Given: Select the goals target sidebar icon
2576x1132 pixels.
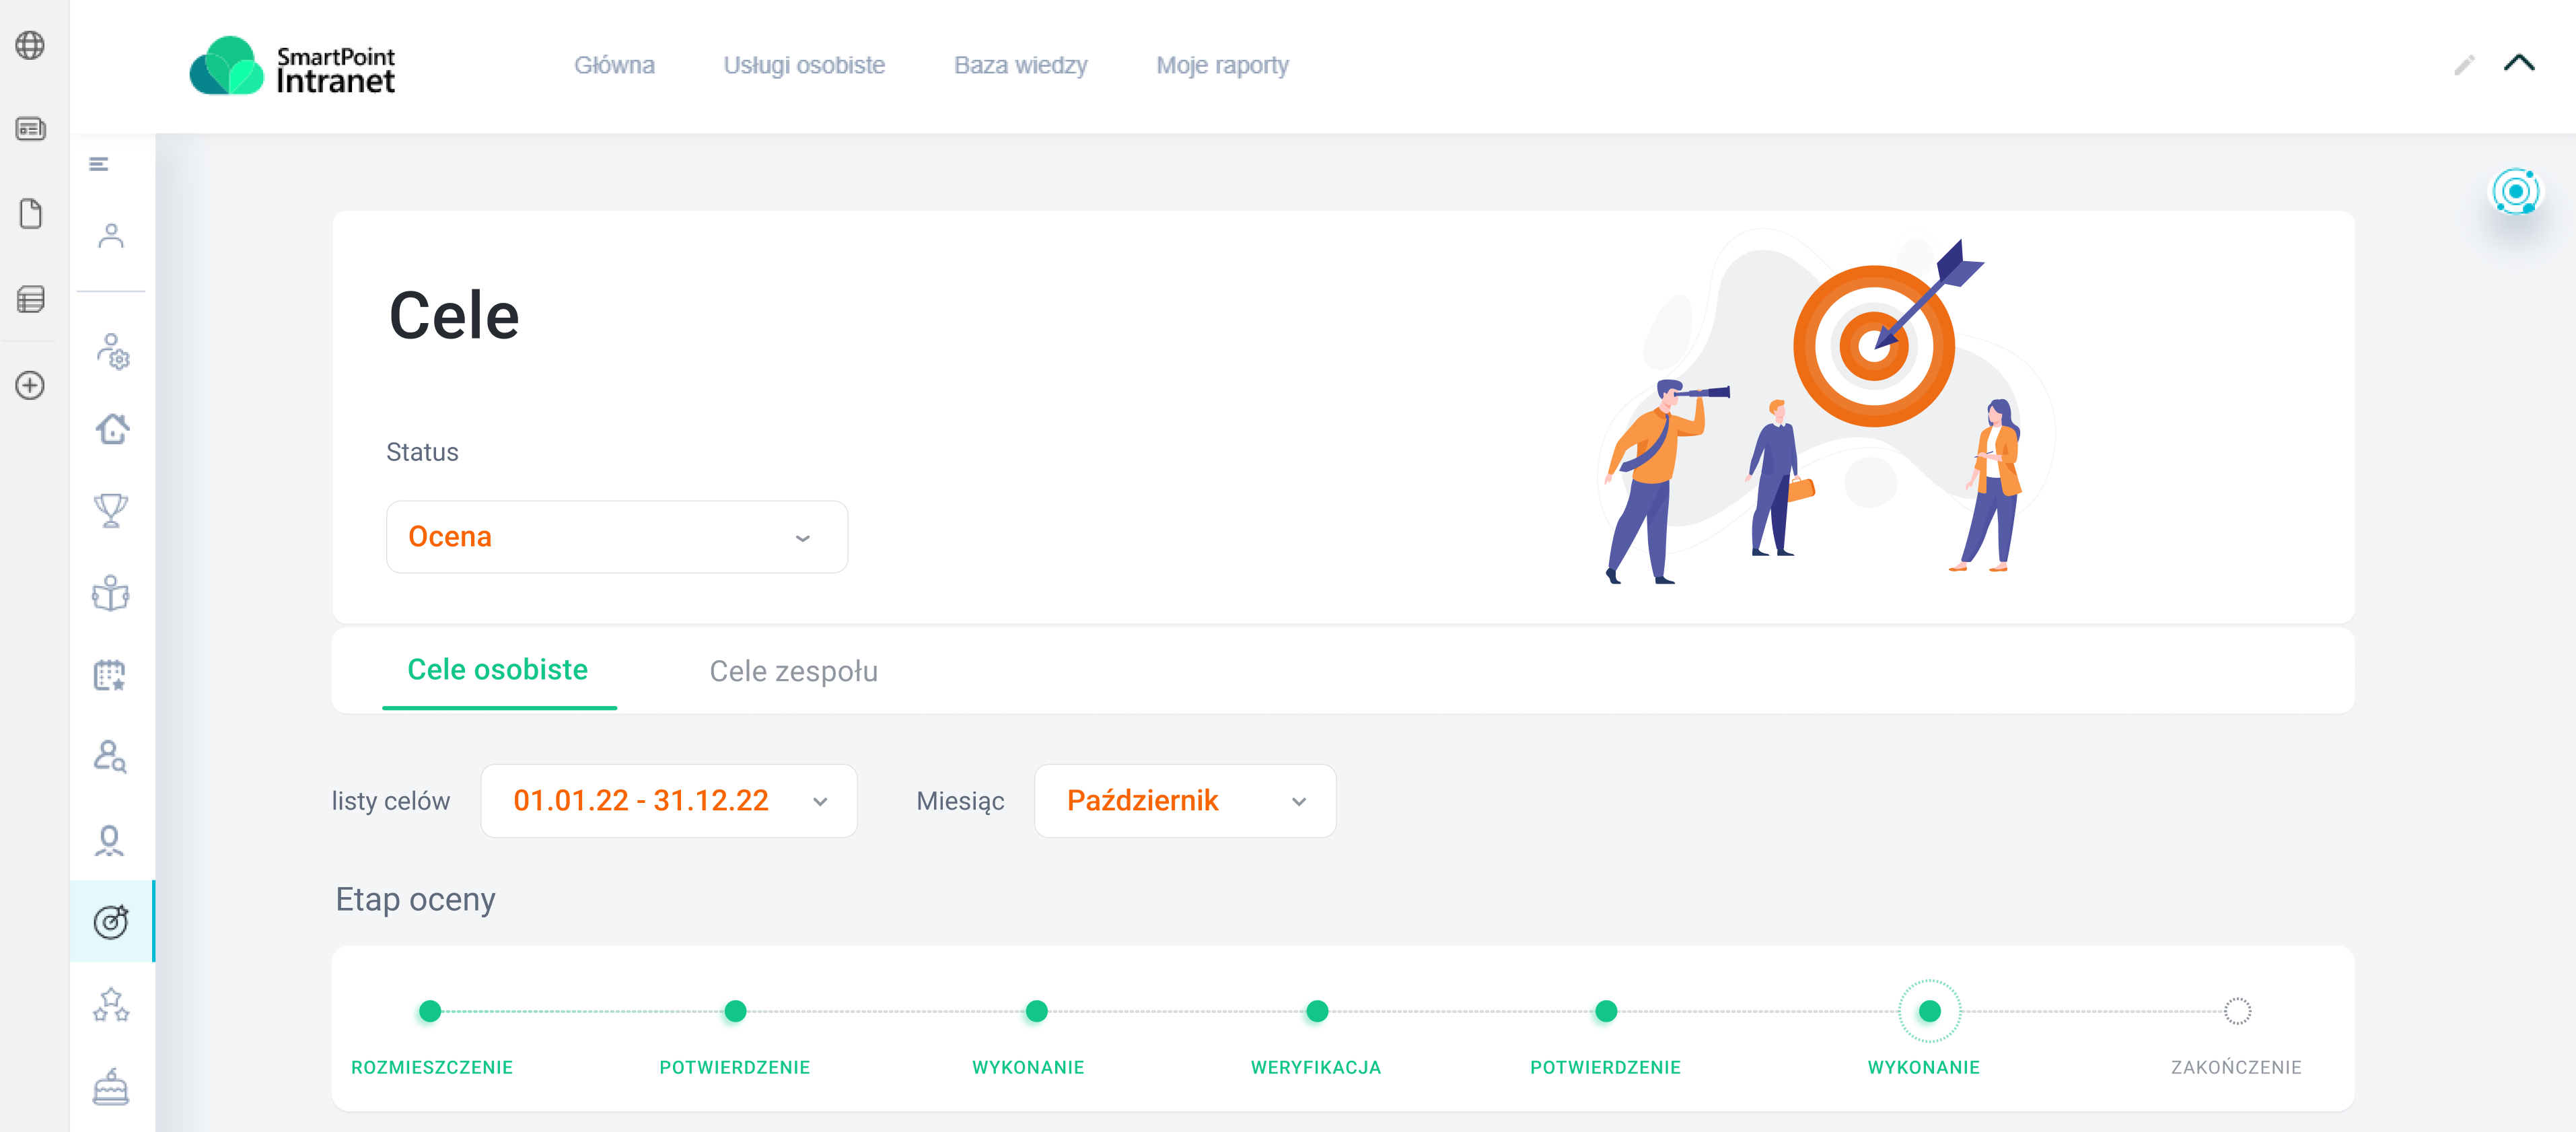Looking at the screenshot, I should 111,921.
